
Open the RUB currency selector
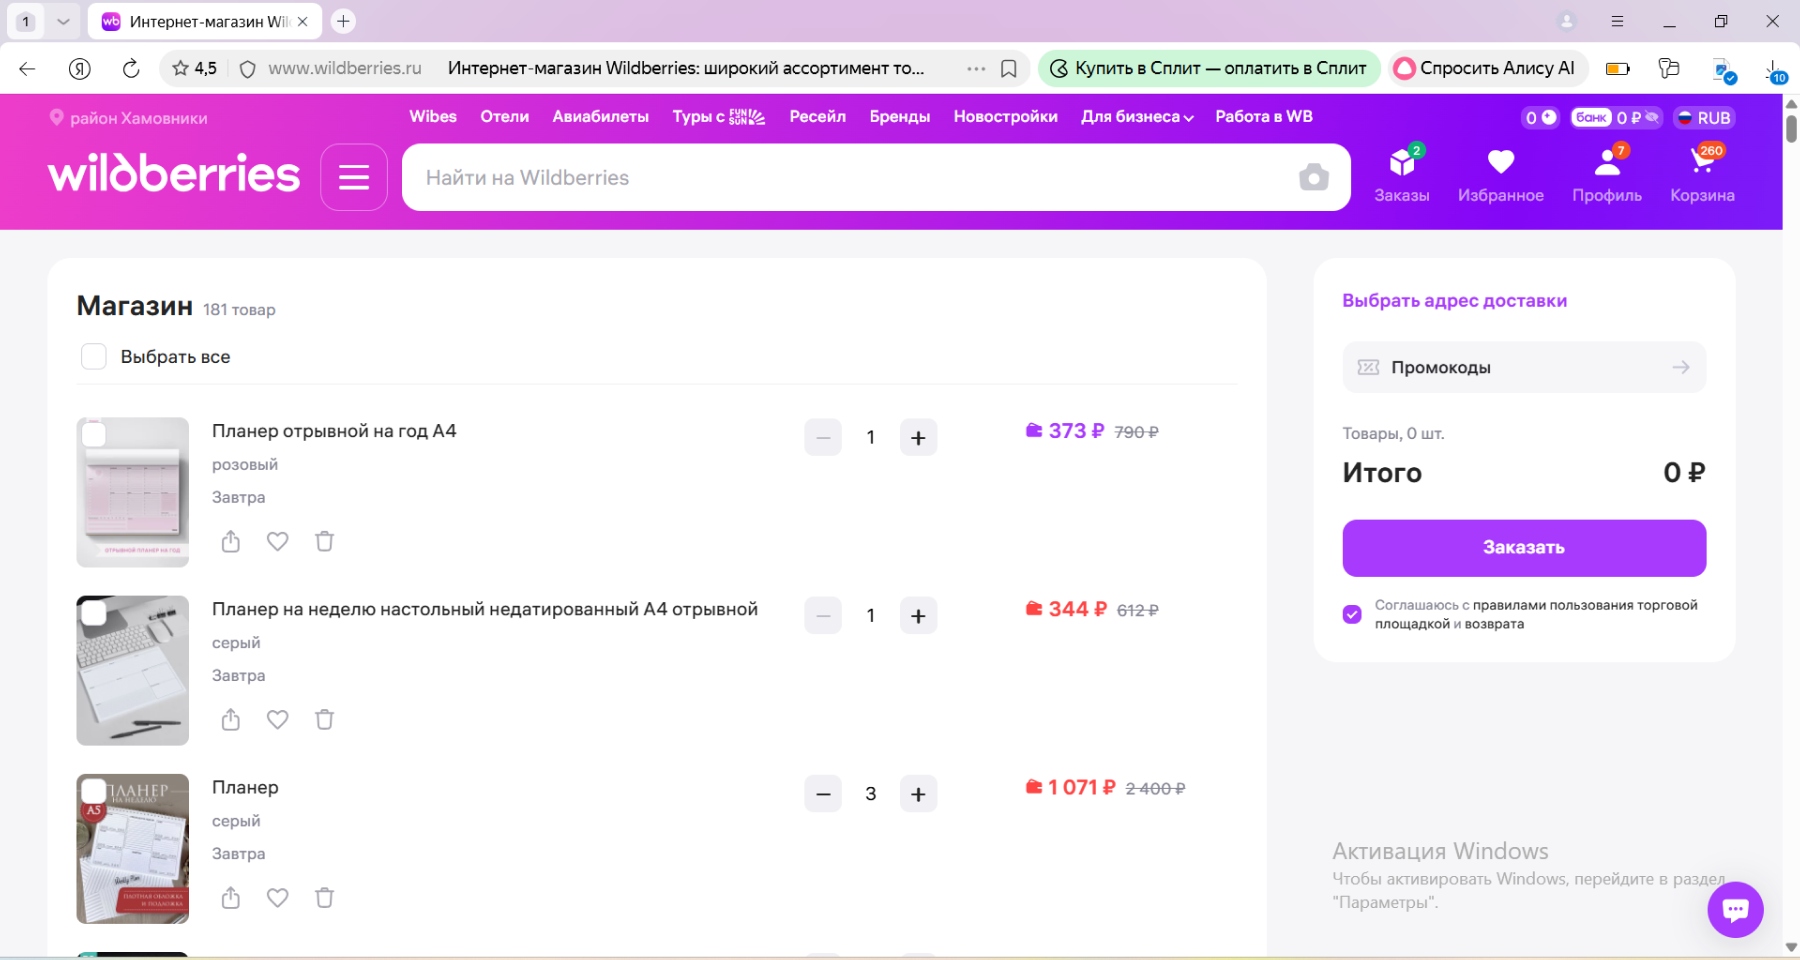point(1703,118)
